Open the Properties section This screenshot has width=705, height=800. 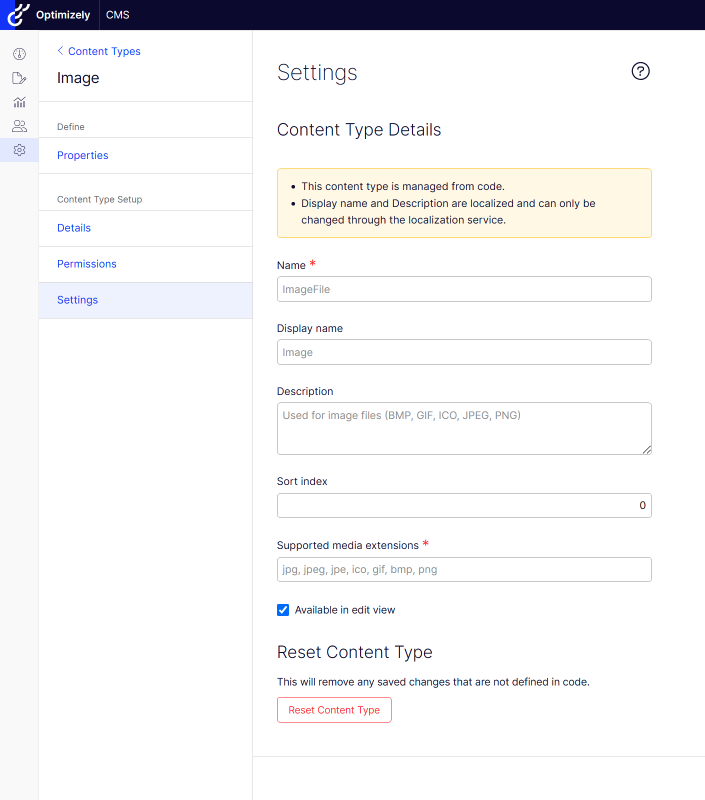[x=83, y=156]
